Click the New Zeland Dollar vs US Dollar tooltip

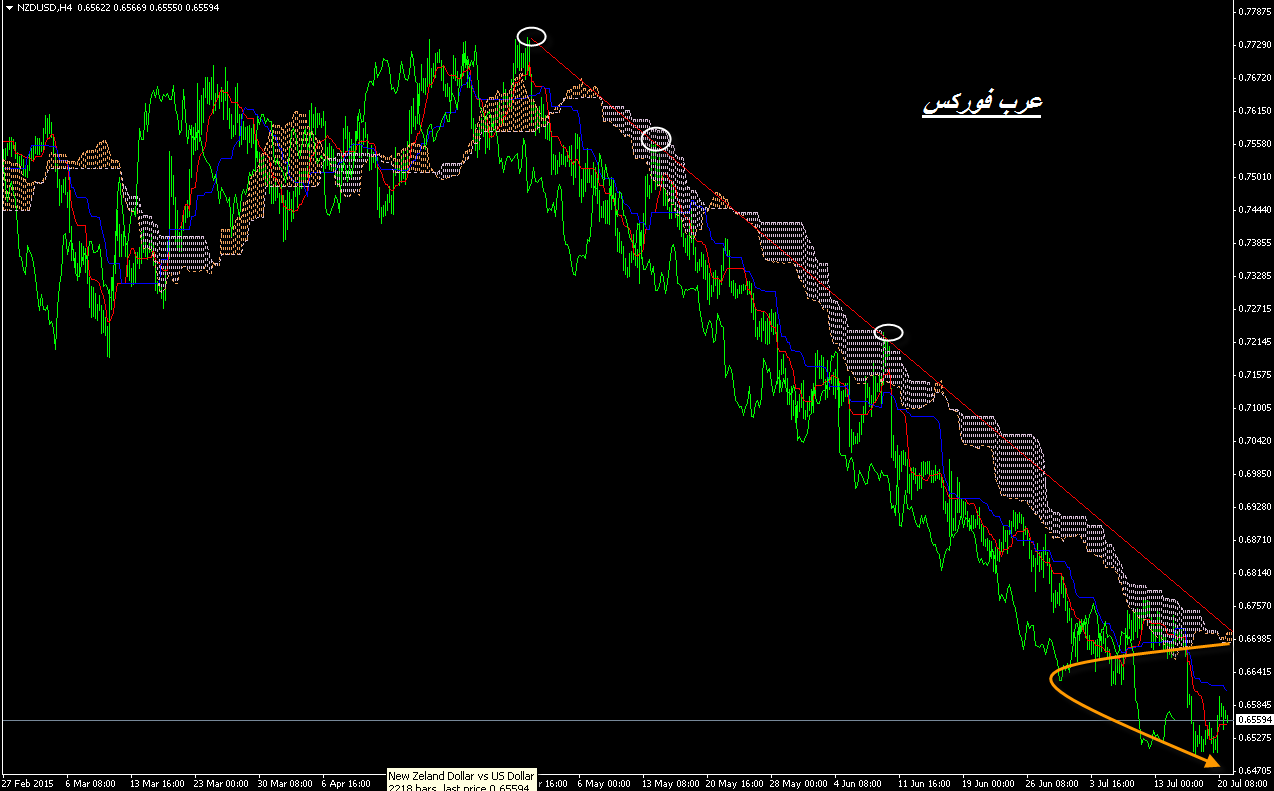tap(462, 781)
